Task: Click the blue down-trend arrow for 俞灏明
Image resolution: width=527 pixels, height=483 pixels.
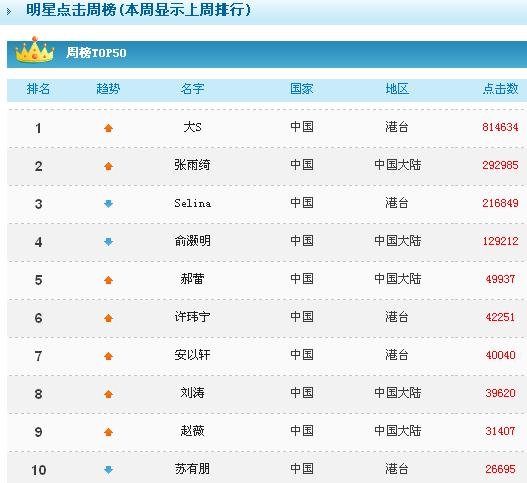Action: [108, 242]
